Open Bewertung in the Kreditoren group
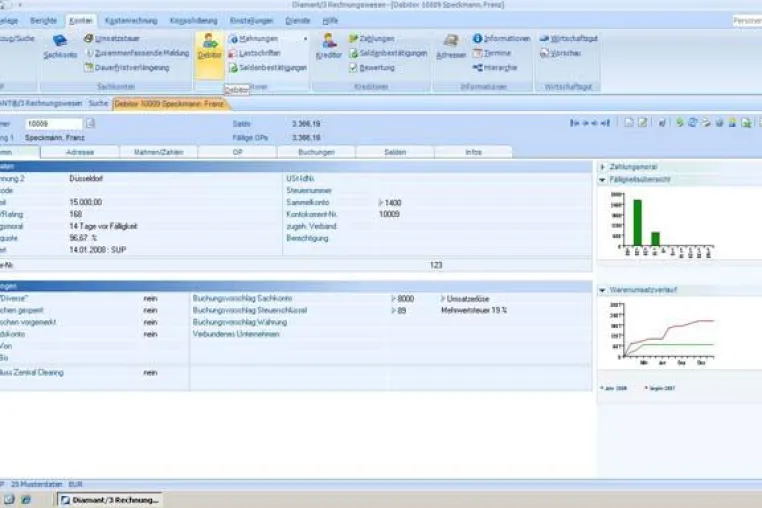Viewport: 762px width, 508px height. 371,68
